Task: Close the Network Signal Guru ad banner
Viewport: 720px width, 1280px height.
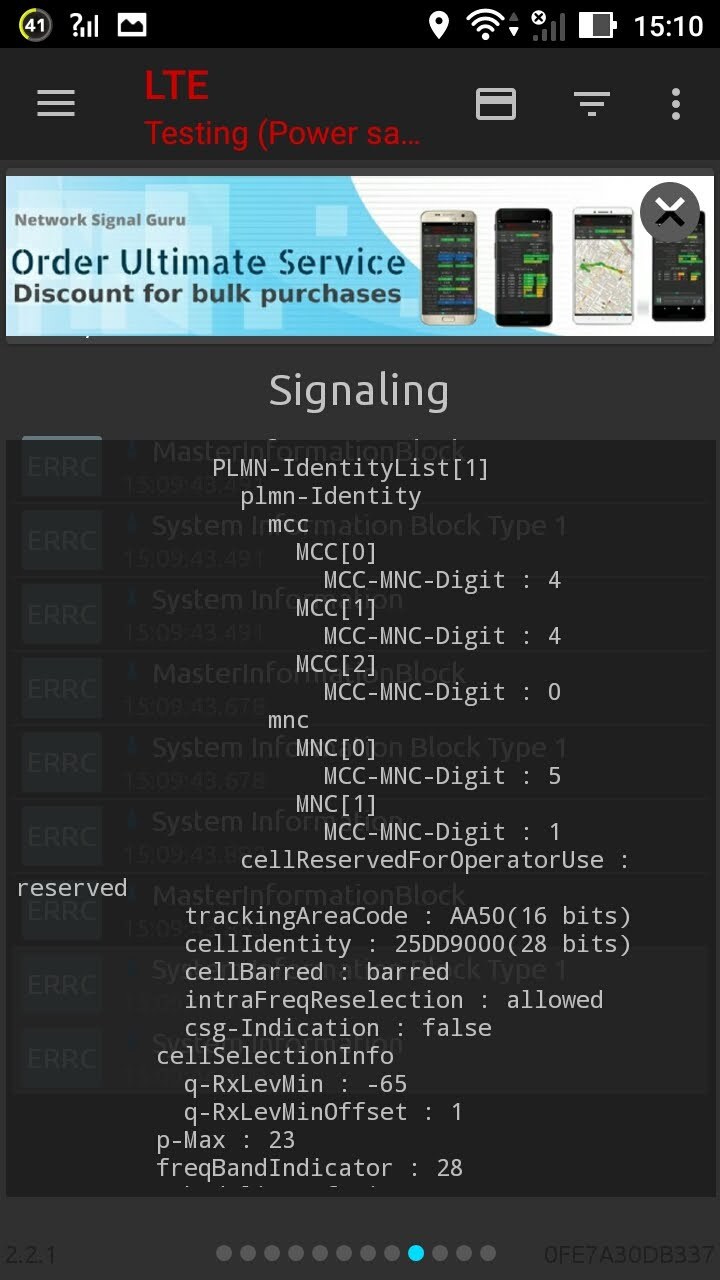Action: coord(669,212)
